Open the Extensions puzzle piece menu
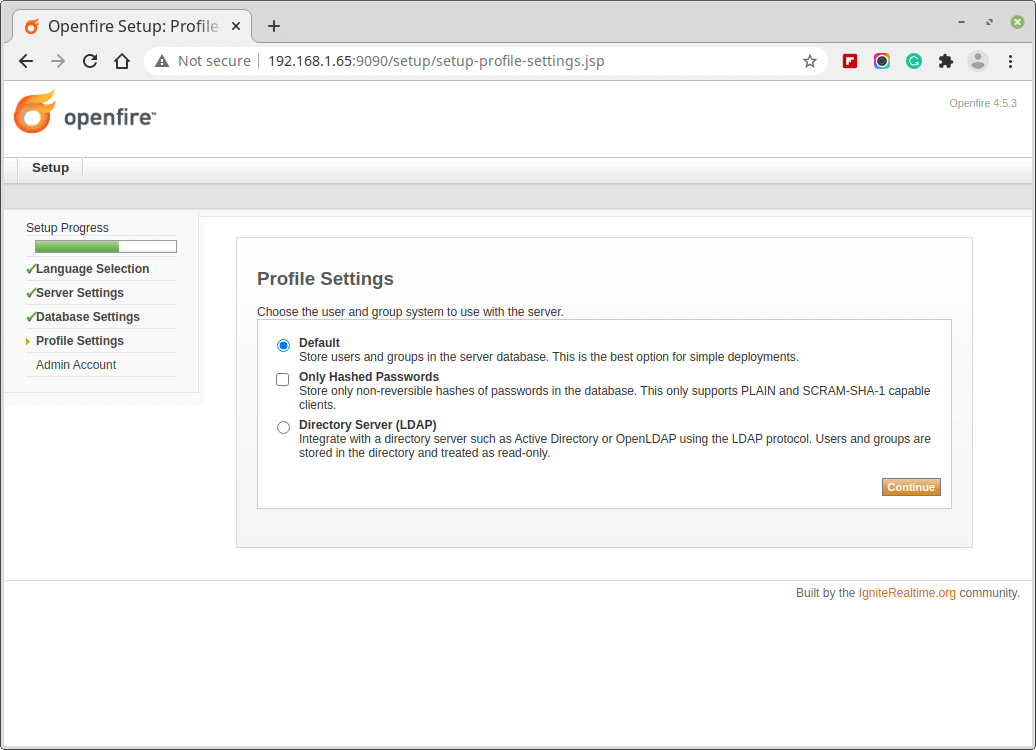1036x750 pixels. point(946,61)
